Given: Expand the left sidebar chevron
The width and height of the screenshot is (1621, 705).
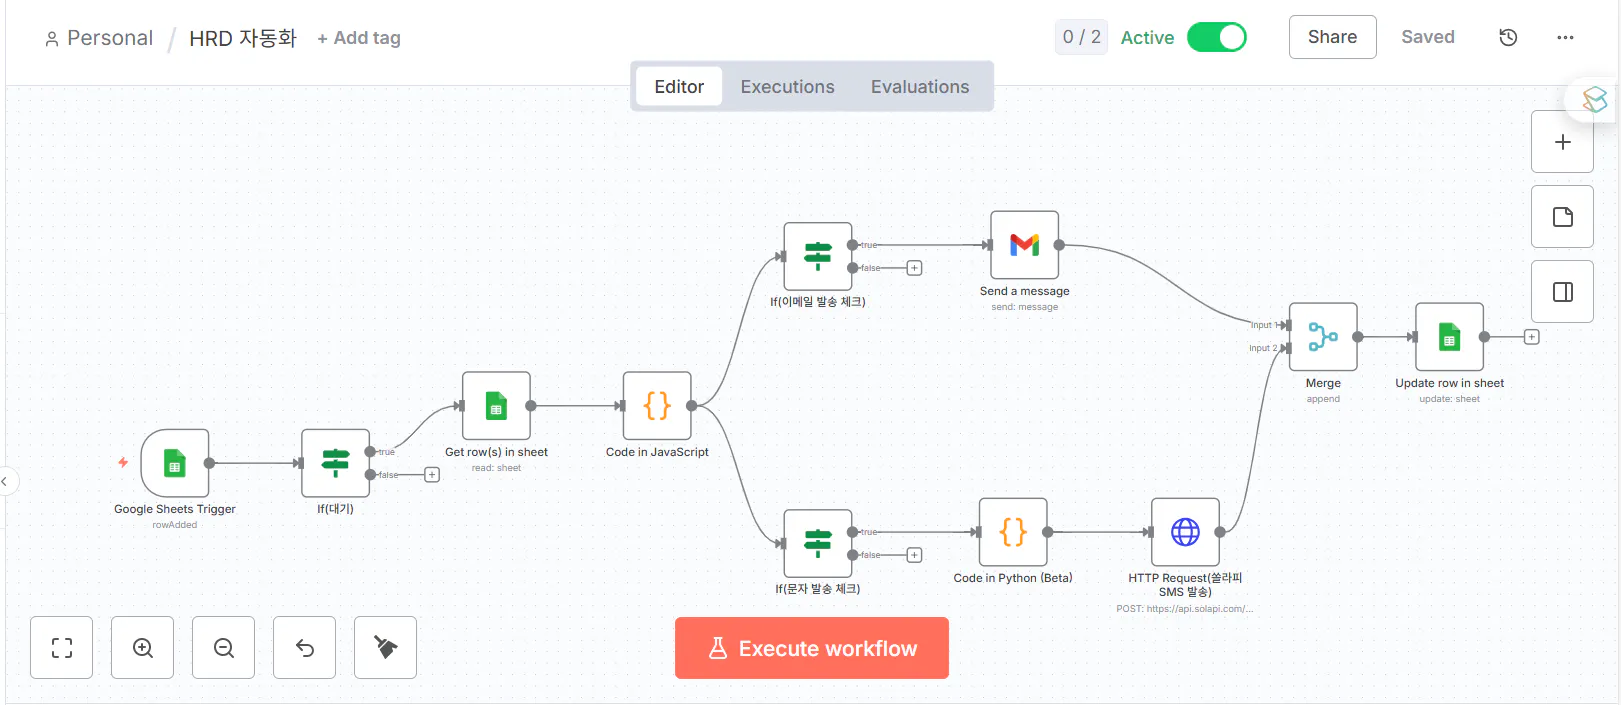Looking at the screenshot, I should (x=5, y=482).
